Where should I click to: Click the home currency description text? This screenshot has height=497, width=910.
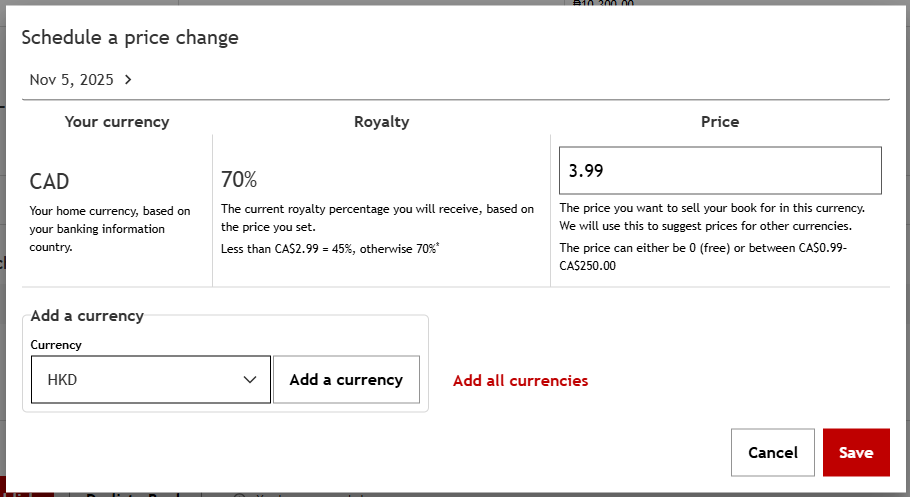(110, 229)
